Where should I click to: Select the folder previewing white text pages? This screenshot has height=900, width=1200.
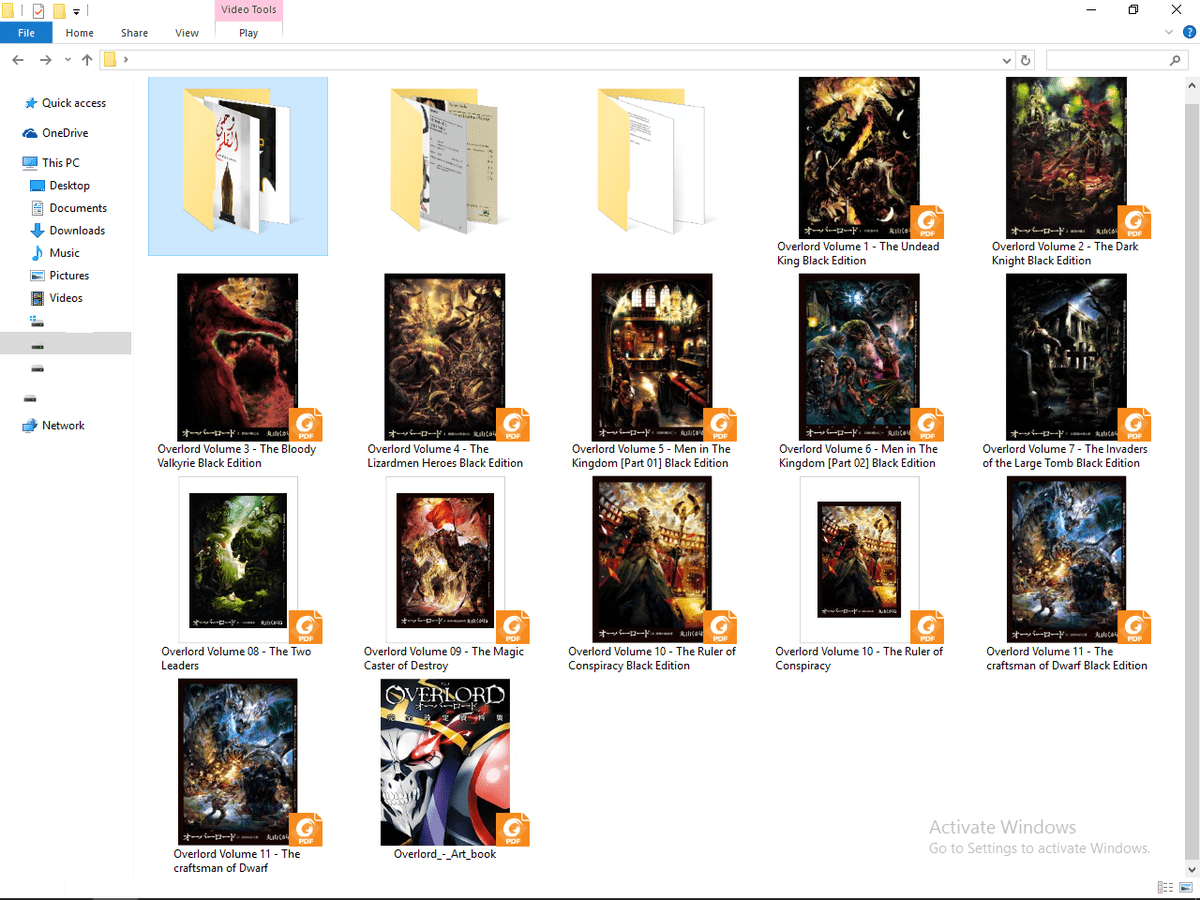point(651,160)
